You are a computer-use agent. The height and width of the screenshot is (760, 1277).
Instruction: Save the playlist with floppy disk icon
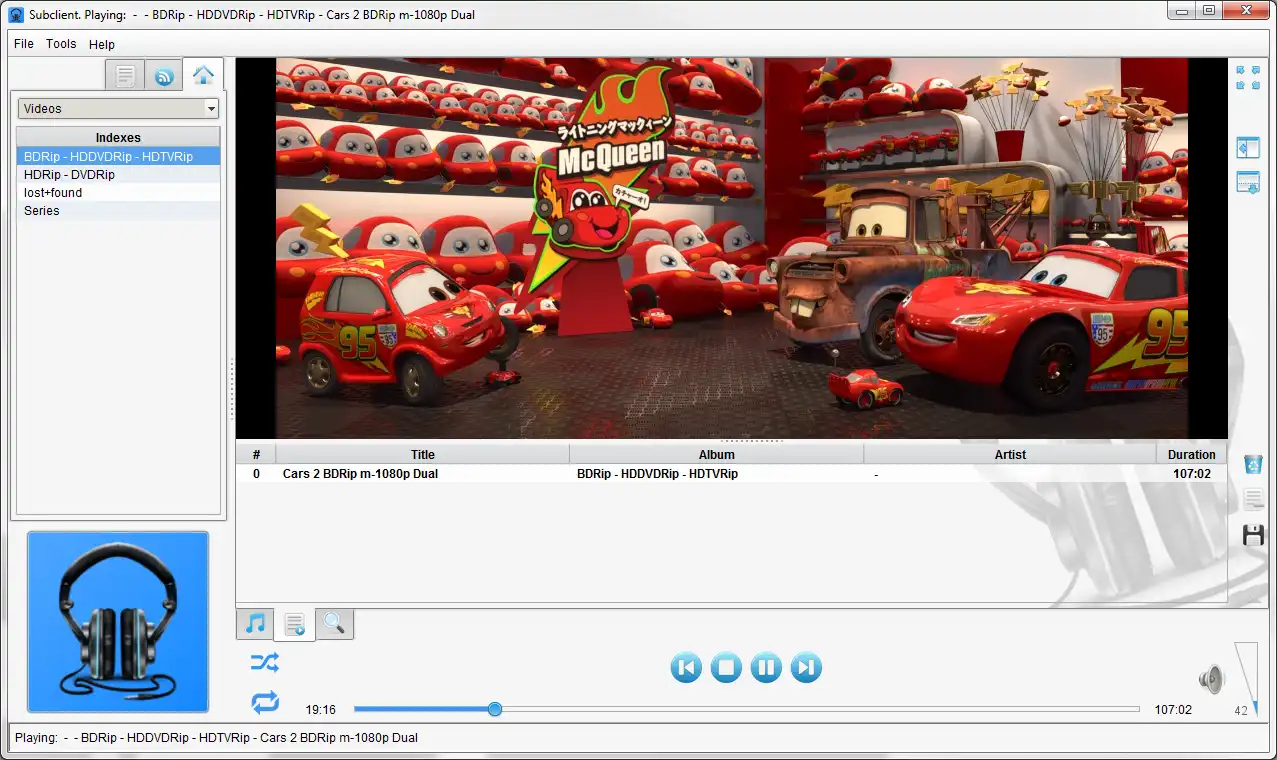click(1252, 535)
